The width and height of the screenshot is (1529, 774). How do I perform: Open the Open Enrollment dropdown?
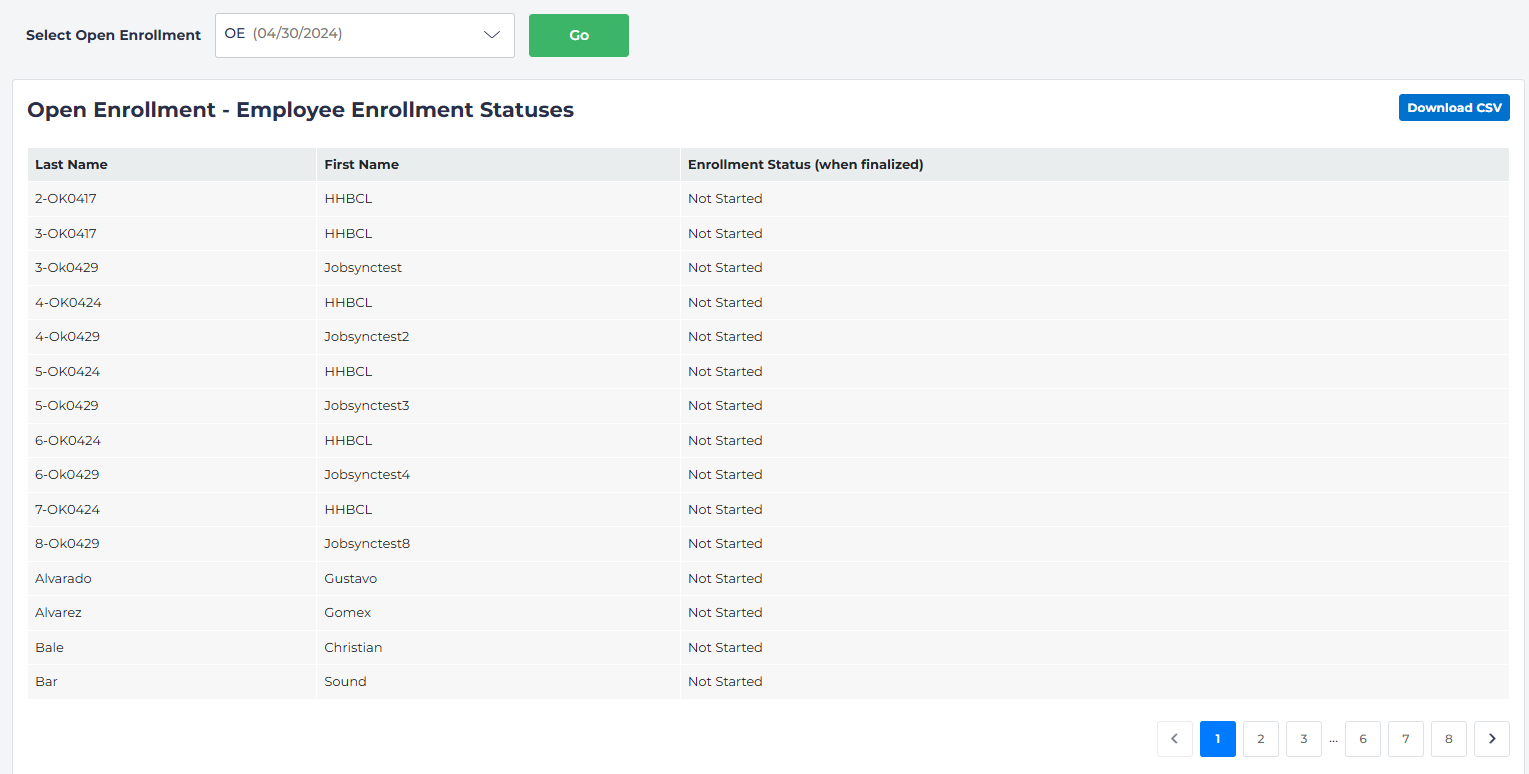(x=364, y=35)
